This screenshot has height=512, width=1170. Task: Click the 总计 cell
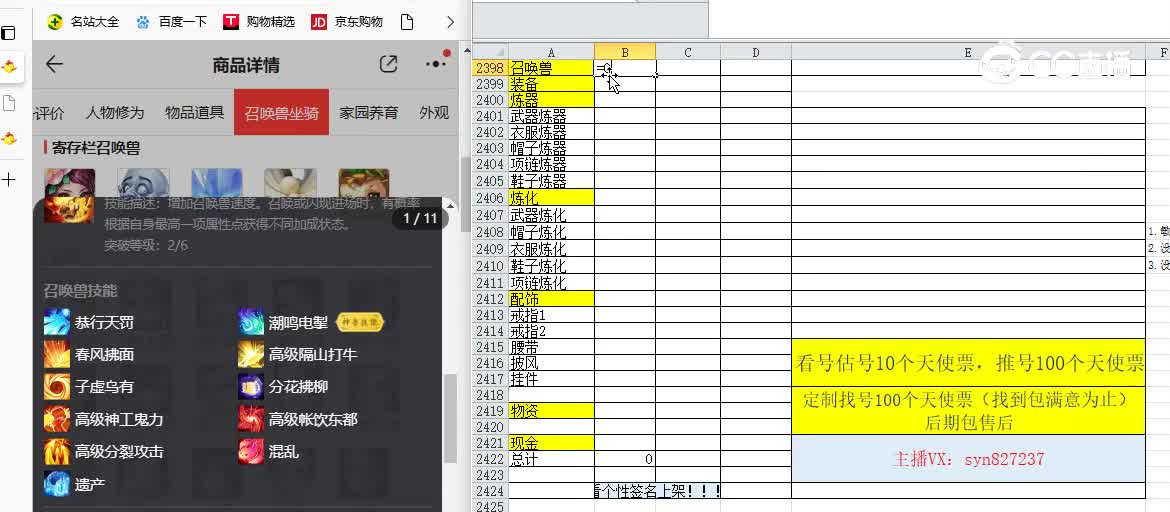coord(551,459)
